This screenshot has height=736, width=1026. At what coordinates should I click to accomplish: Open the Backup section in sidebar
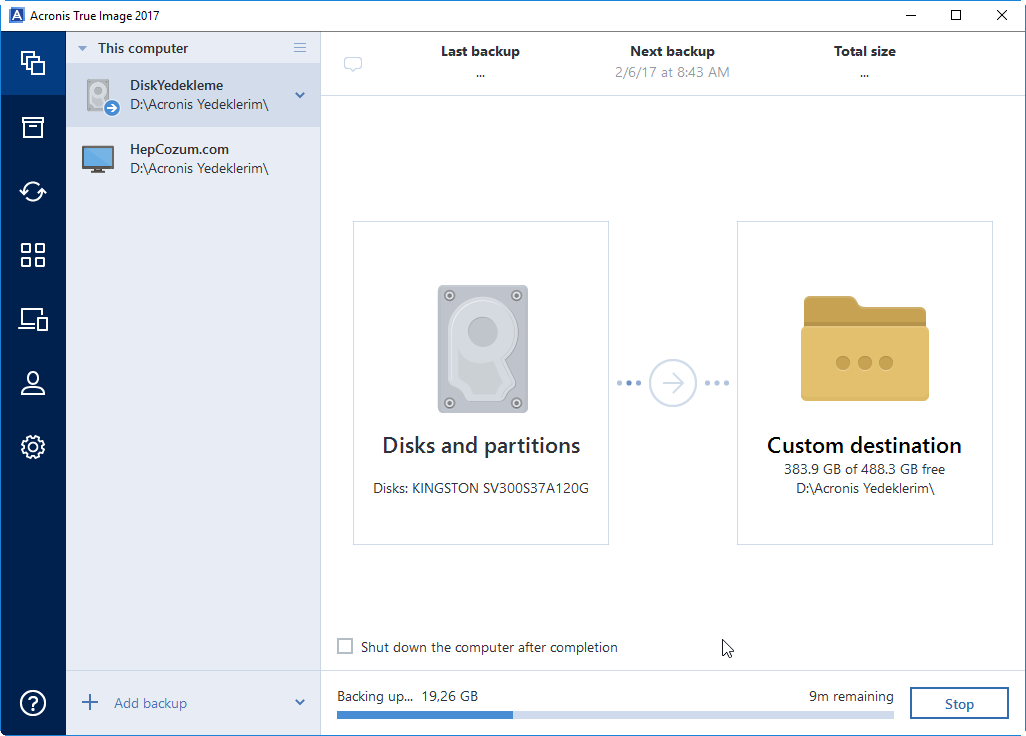[x=33, y=63]
